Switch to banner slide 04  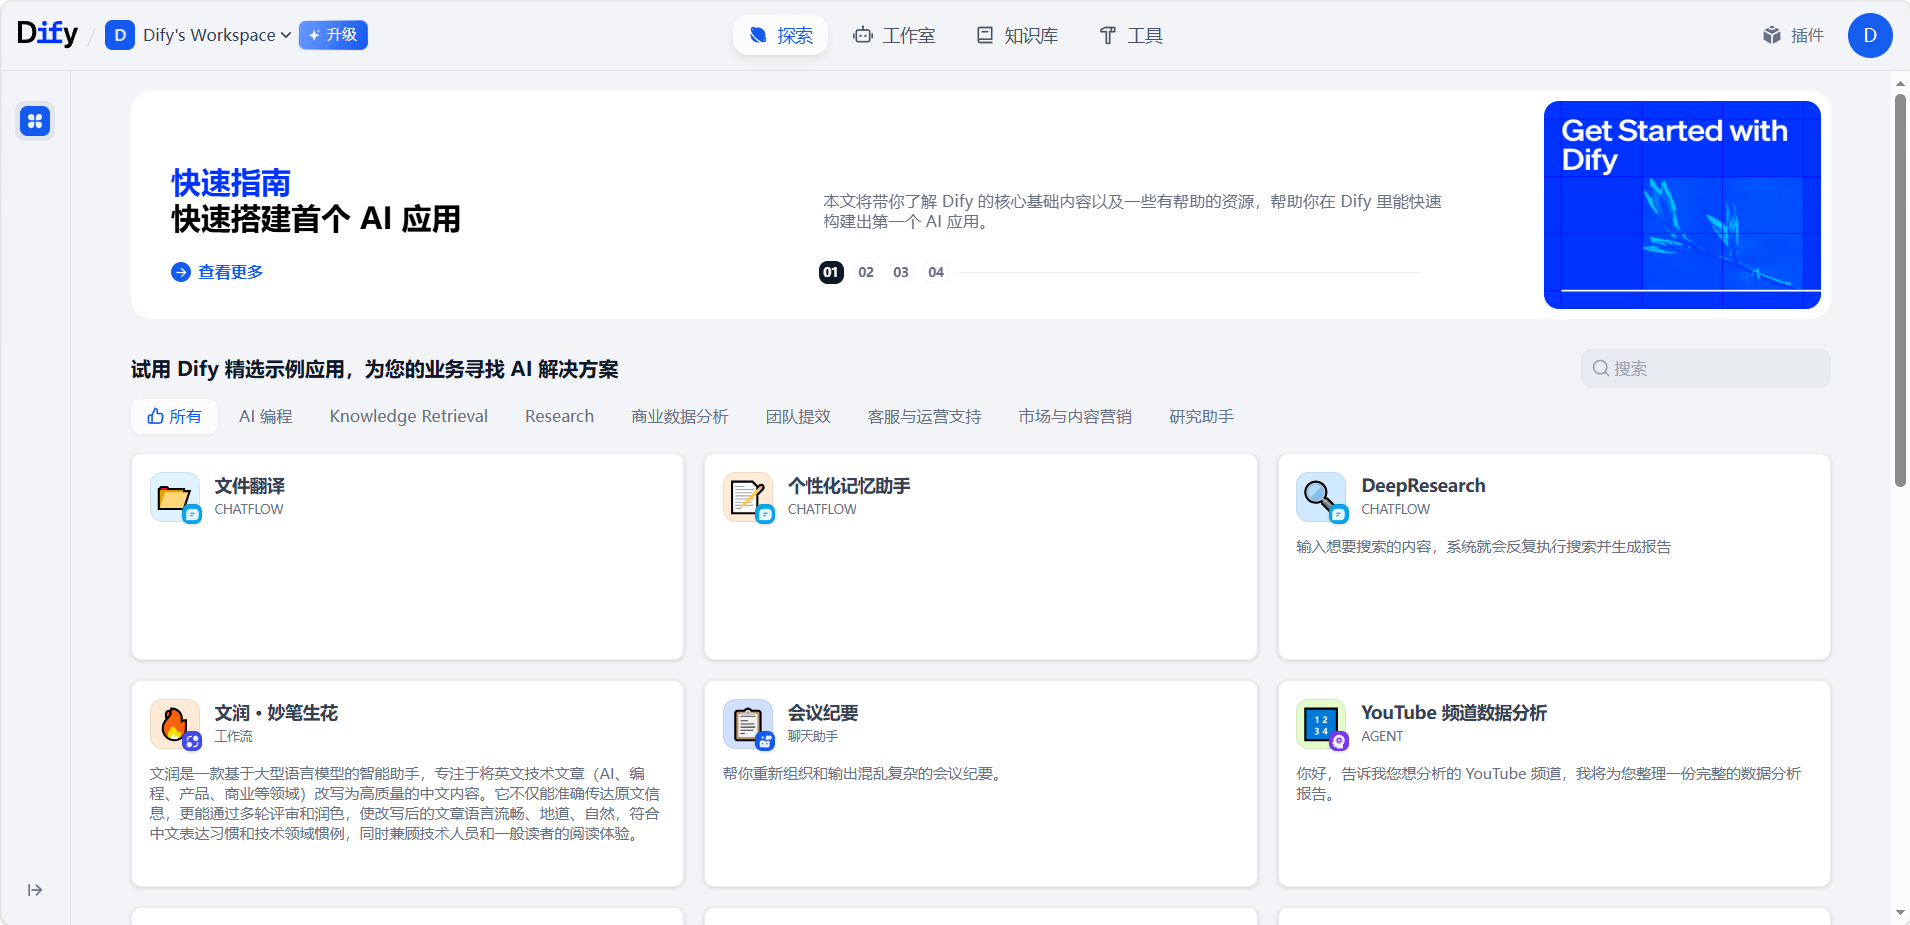tap(936, 272)
